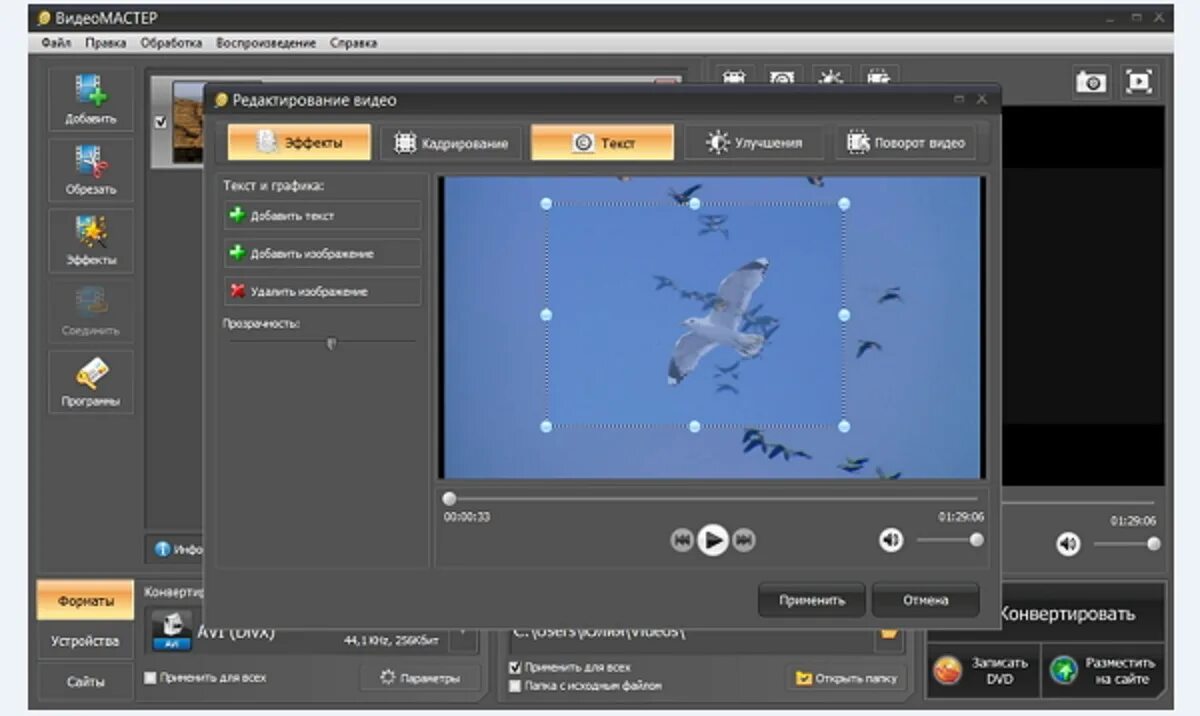This screenshot has width=1200, height=716.
Task: Take a snapshot with the camera icon
Action: tap(1092, 82)
